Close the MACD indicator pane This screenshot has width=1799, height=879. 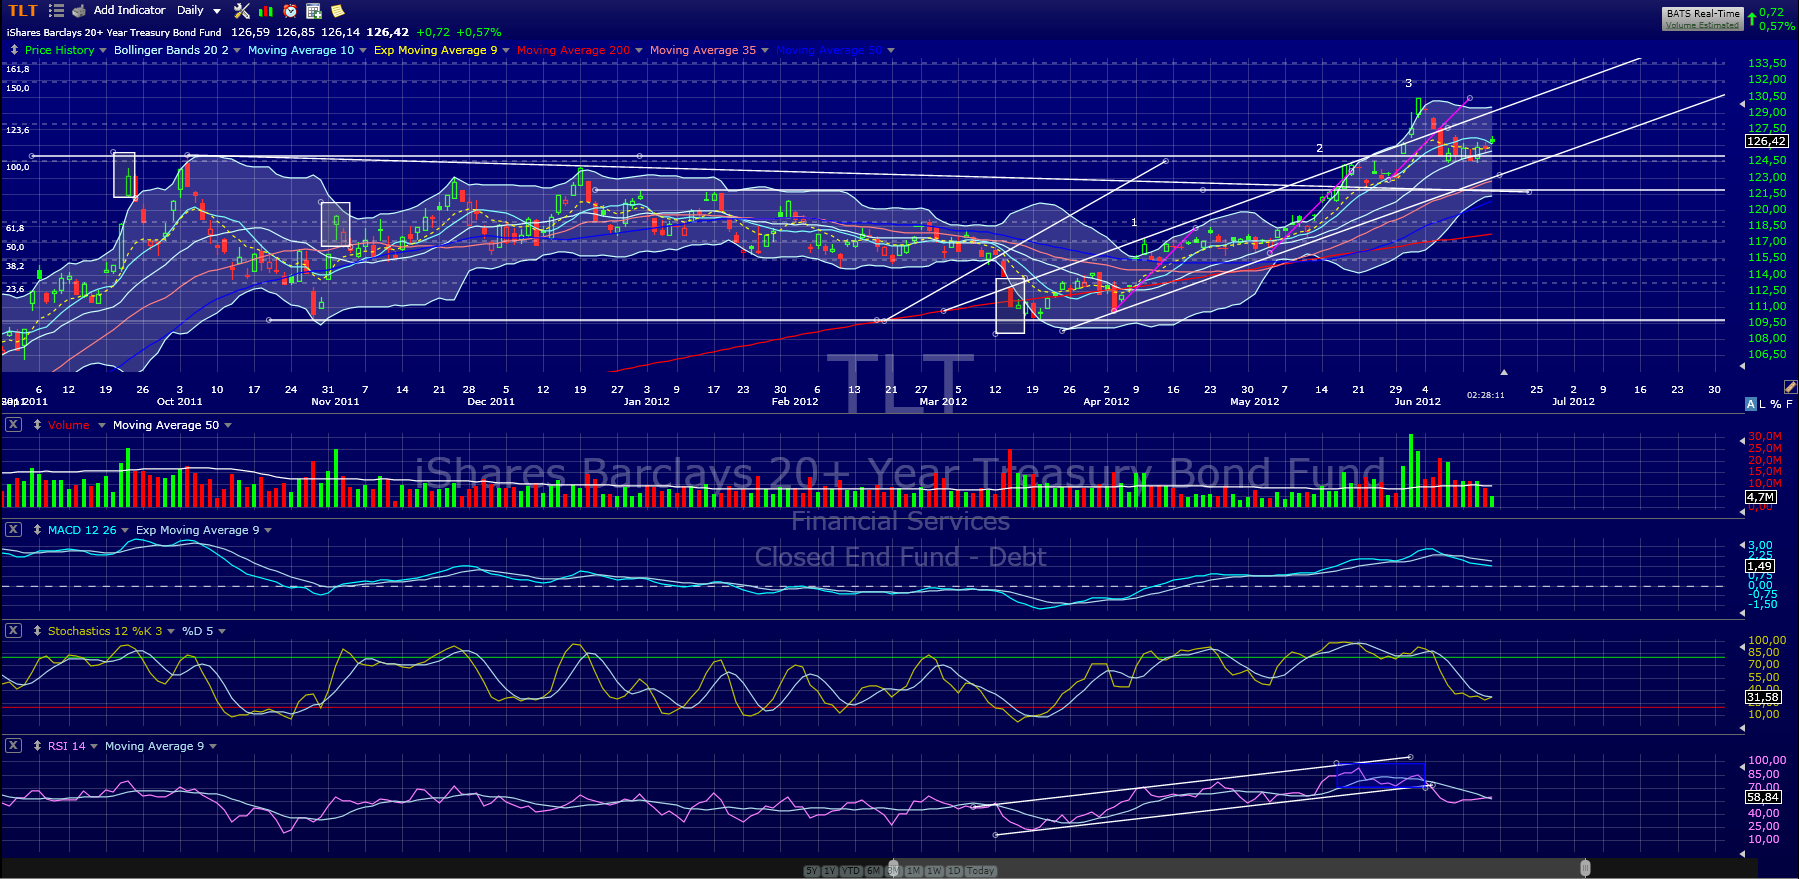point(13,530)
